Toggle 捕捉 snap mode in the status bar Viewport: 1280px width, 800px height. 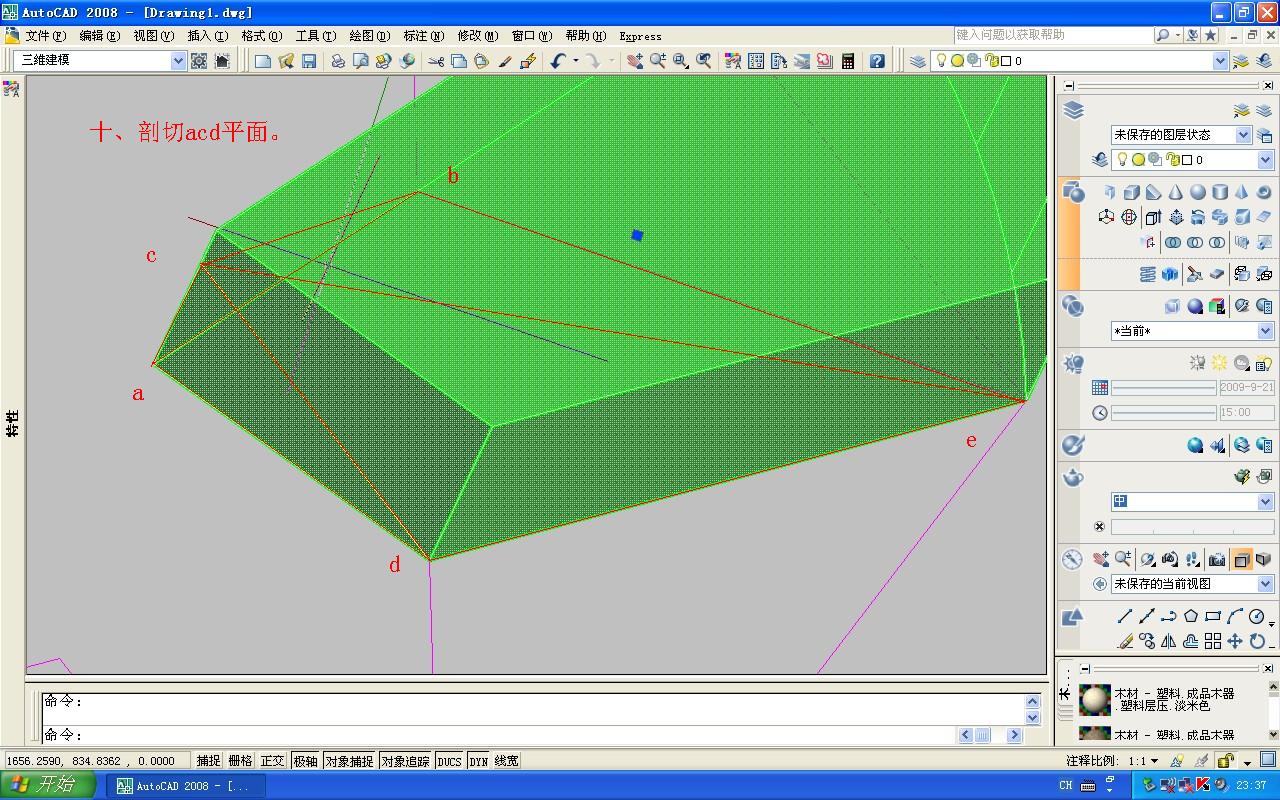pyautogui.click(x=208, y=761)
